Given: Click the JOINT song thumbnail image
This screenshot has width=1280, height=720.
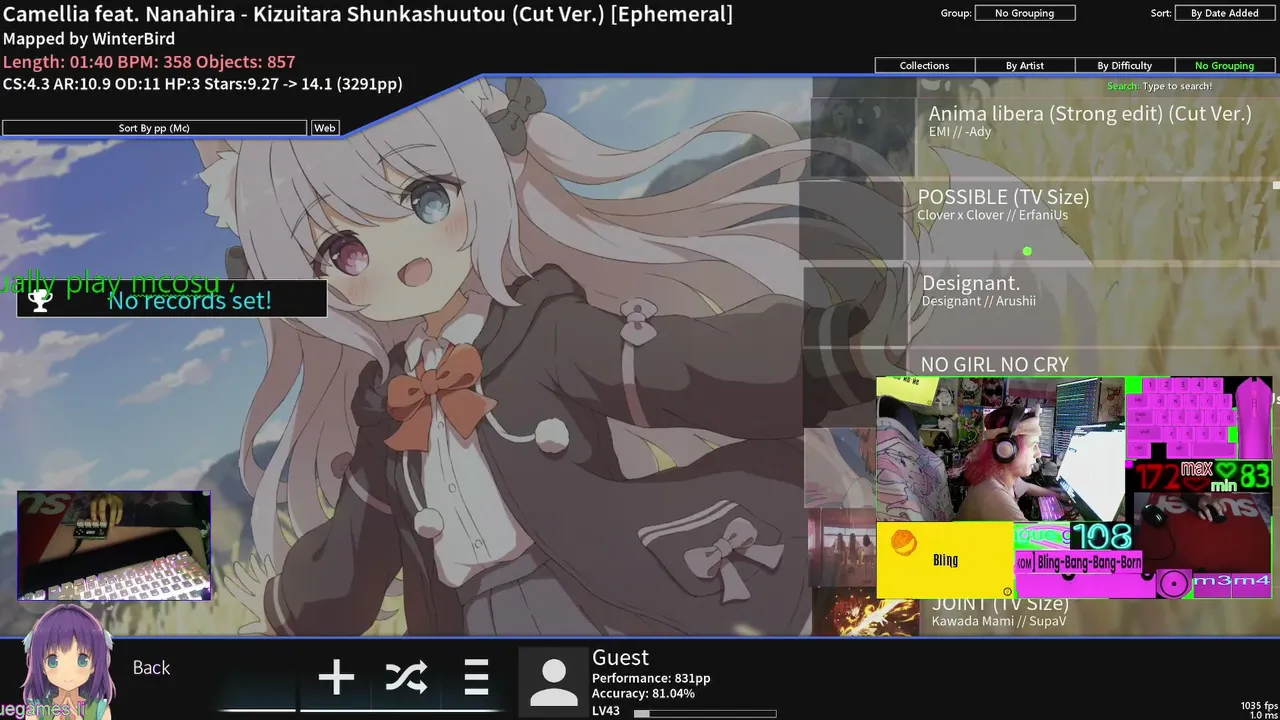Looking at the screenshot, I should (867, 612).
